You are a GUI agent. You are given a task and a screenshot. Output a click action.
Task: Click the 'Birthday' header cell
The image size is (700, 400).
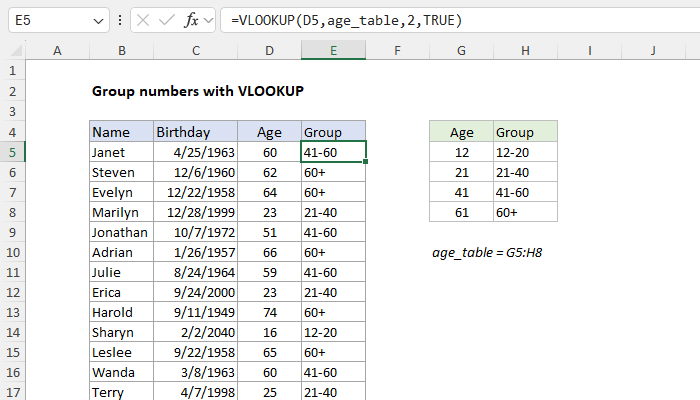pos(196,132)
